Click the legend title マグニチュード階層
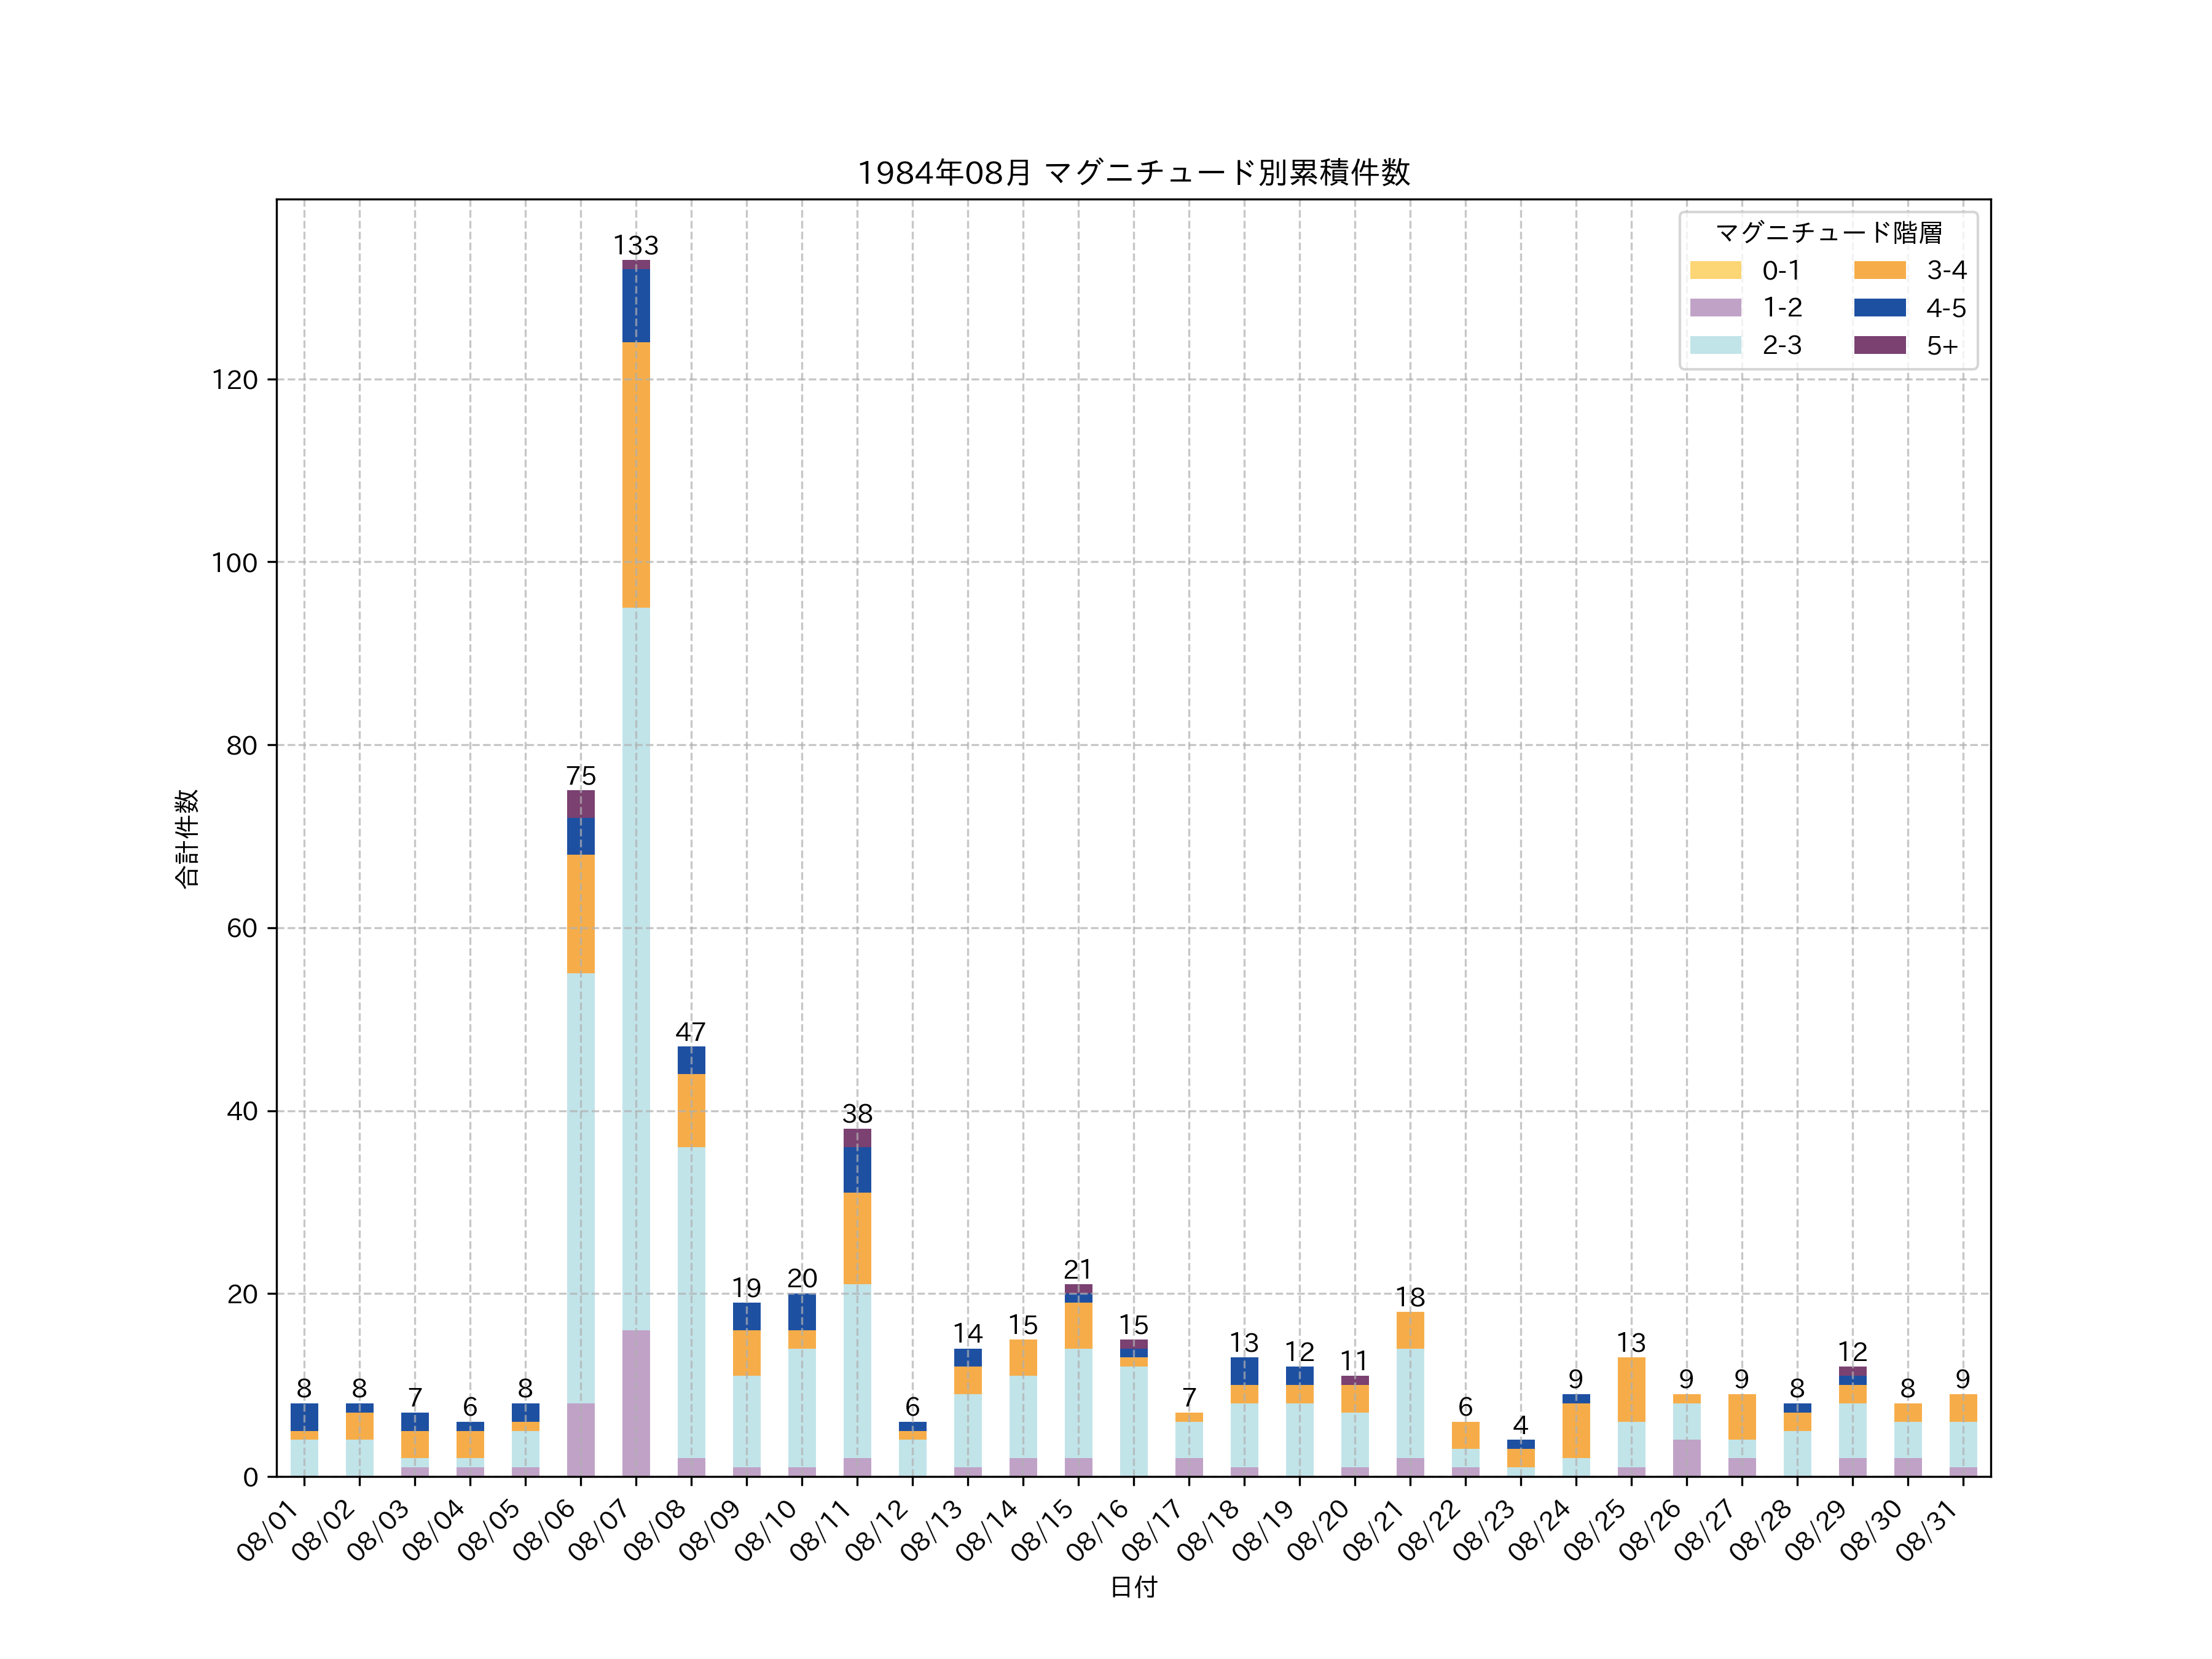The image size is (2212, 1659). click(1828, 233)
